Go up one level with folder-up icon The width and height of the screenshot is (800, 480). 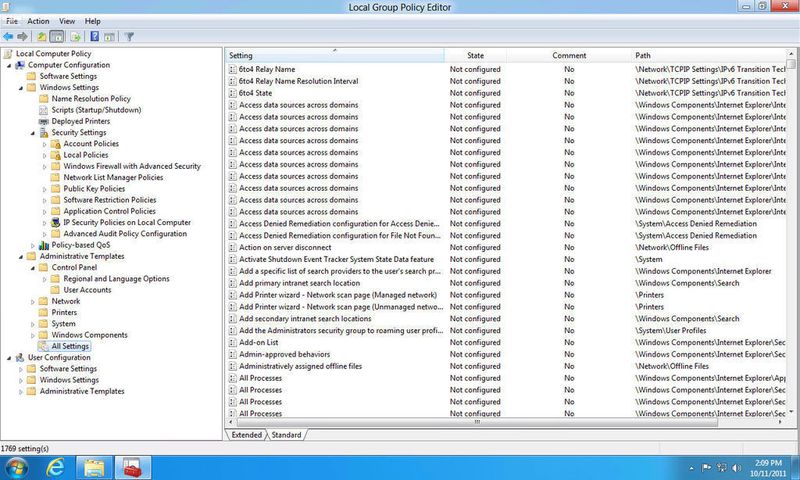42,37
